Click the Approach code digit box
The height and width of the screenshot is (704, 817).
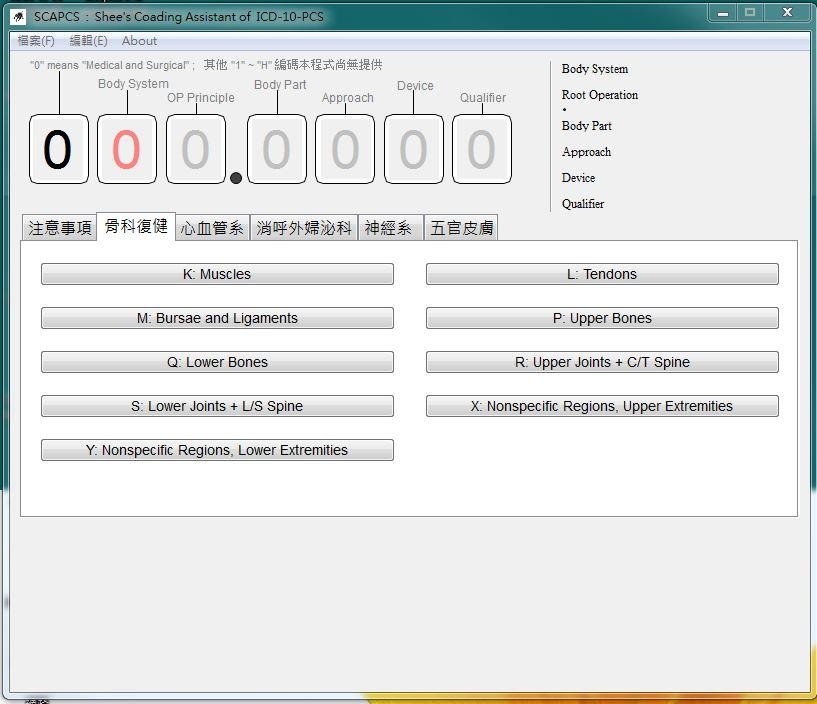pyautogui.click(x=345, y=149)
